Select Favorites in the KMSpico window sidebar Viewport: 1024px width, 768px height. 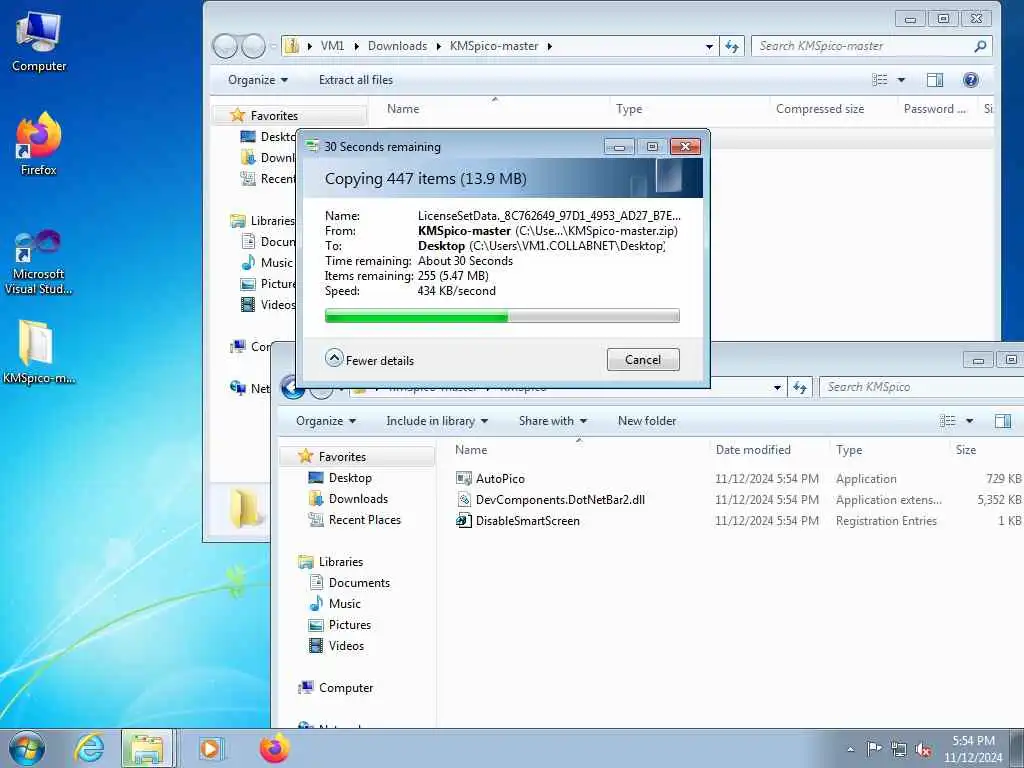coord(342,456)
